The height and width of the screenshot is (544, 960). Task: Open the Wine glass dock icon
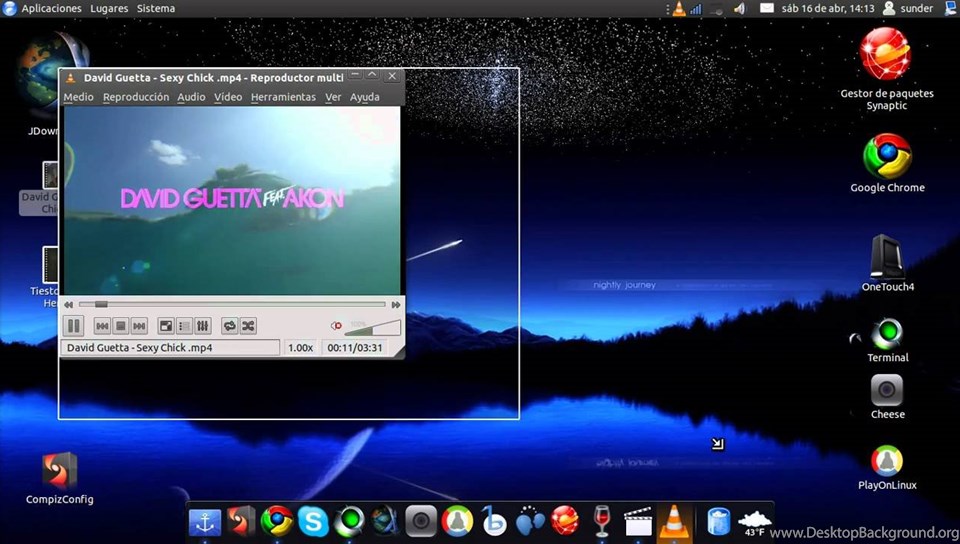pyautogui.click(x=602, y=521)
